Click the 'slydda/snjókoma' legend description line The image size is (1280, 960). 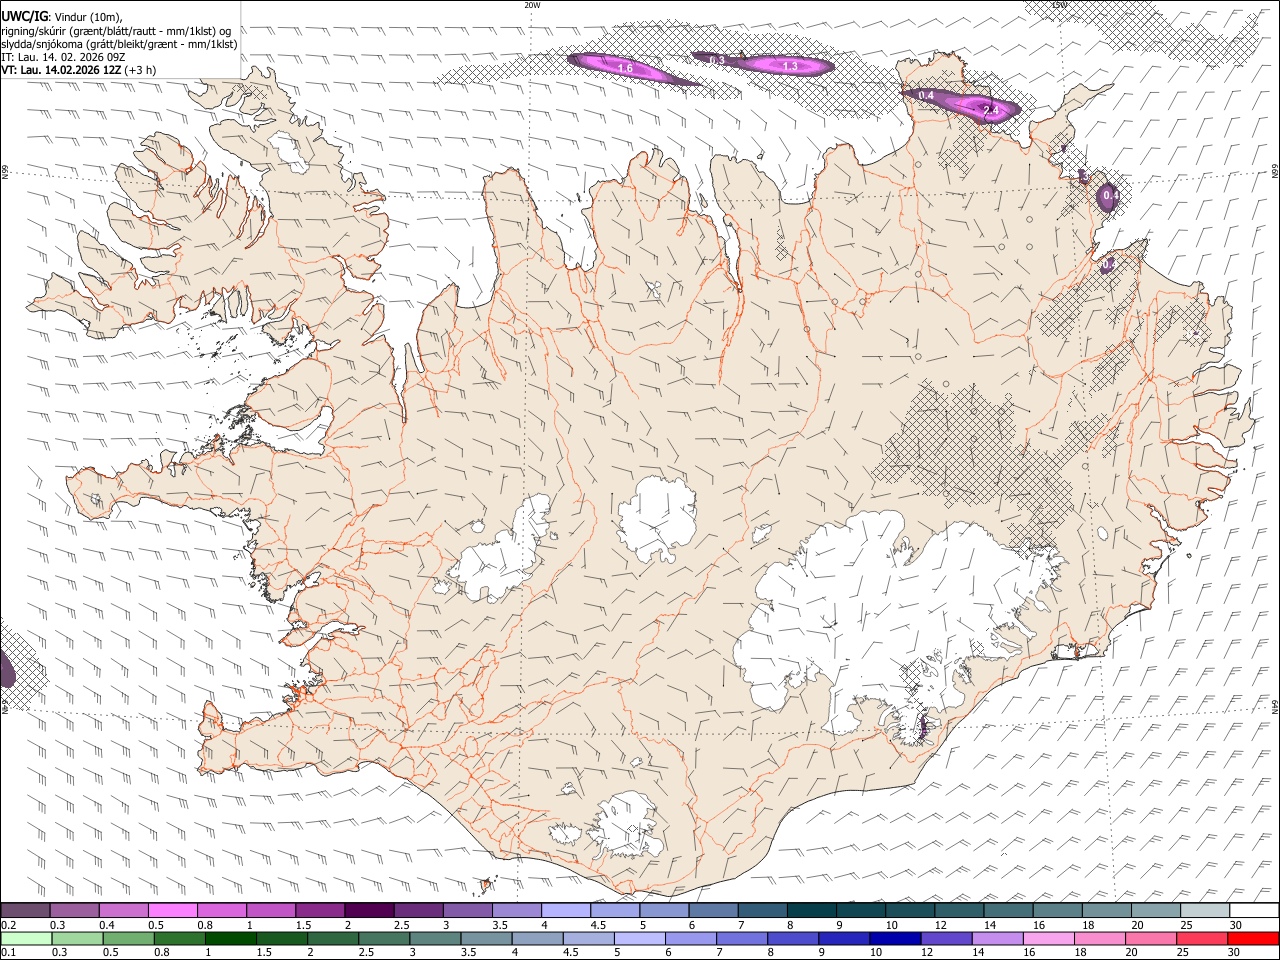point(119,44)
